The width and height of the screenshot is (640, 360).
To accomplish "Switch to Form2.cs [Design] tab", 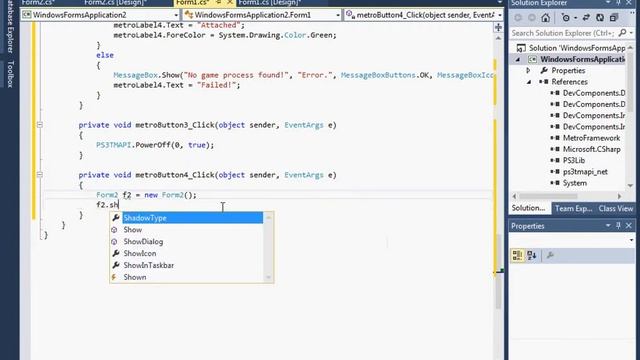I will tap(116, 2).
